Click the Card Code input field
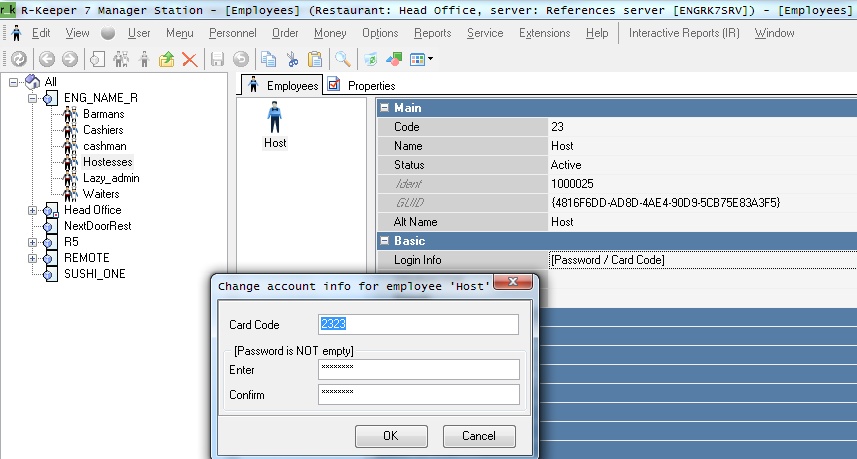This screenshot has height=459, width=857. coord(418,324)
